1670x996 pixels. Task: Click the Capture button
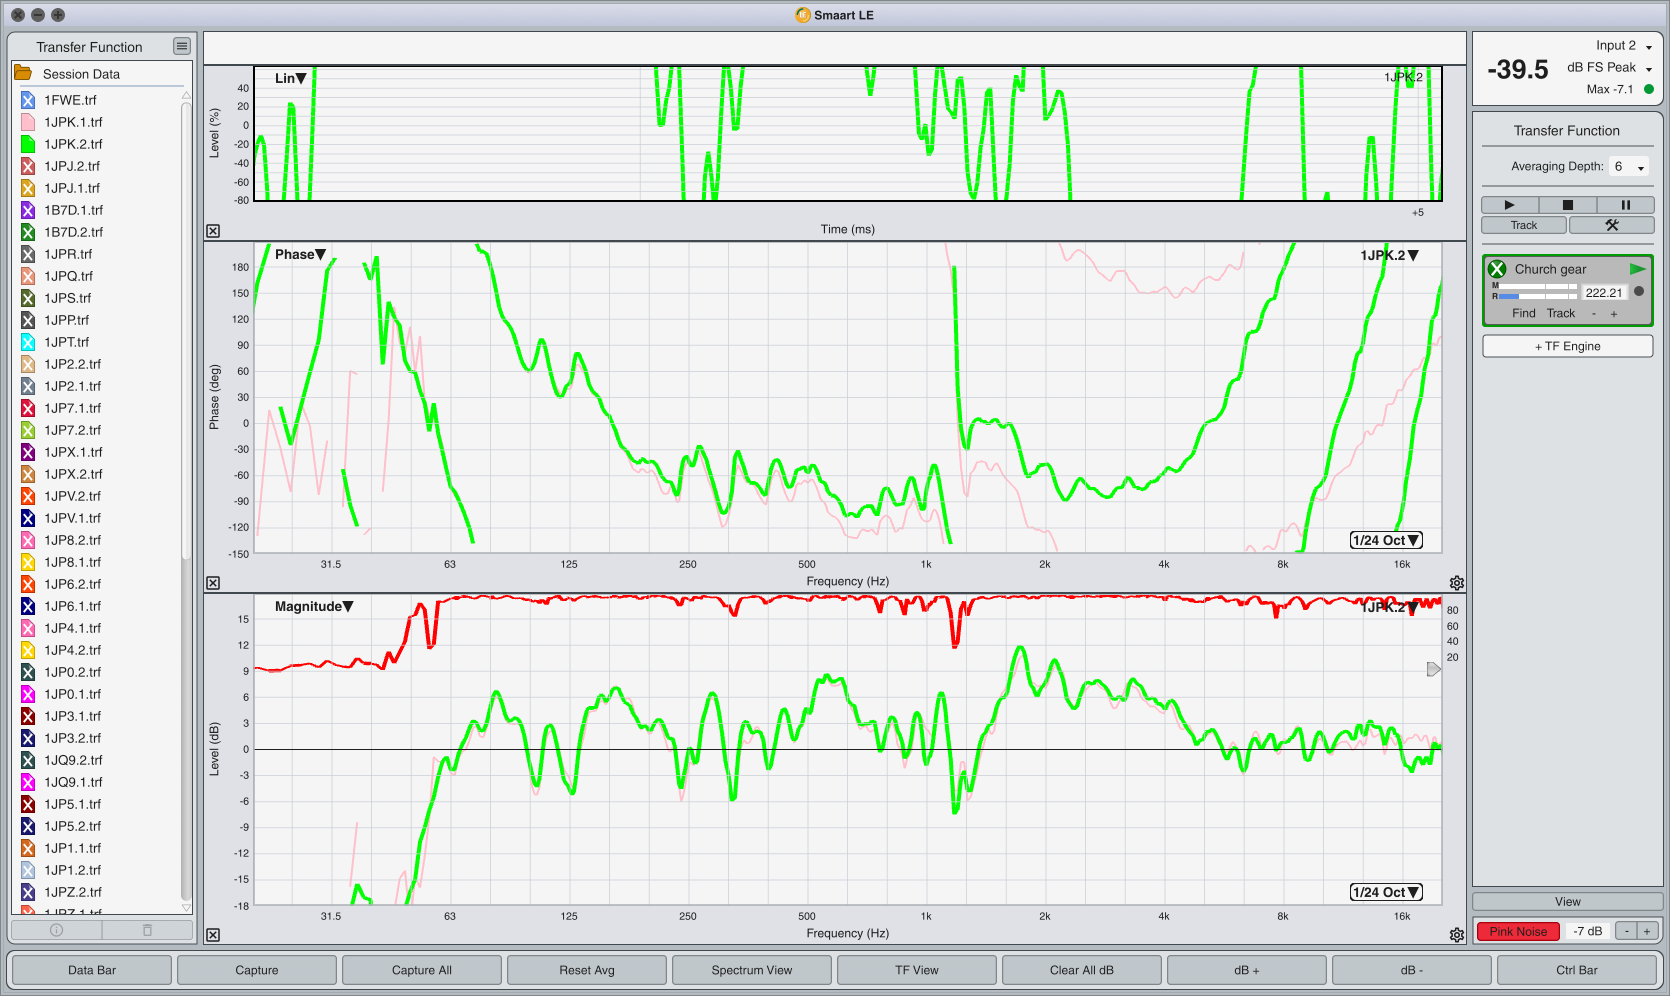coord(257,970)
